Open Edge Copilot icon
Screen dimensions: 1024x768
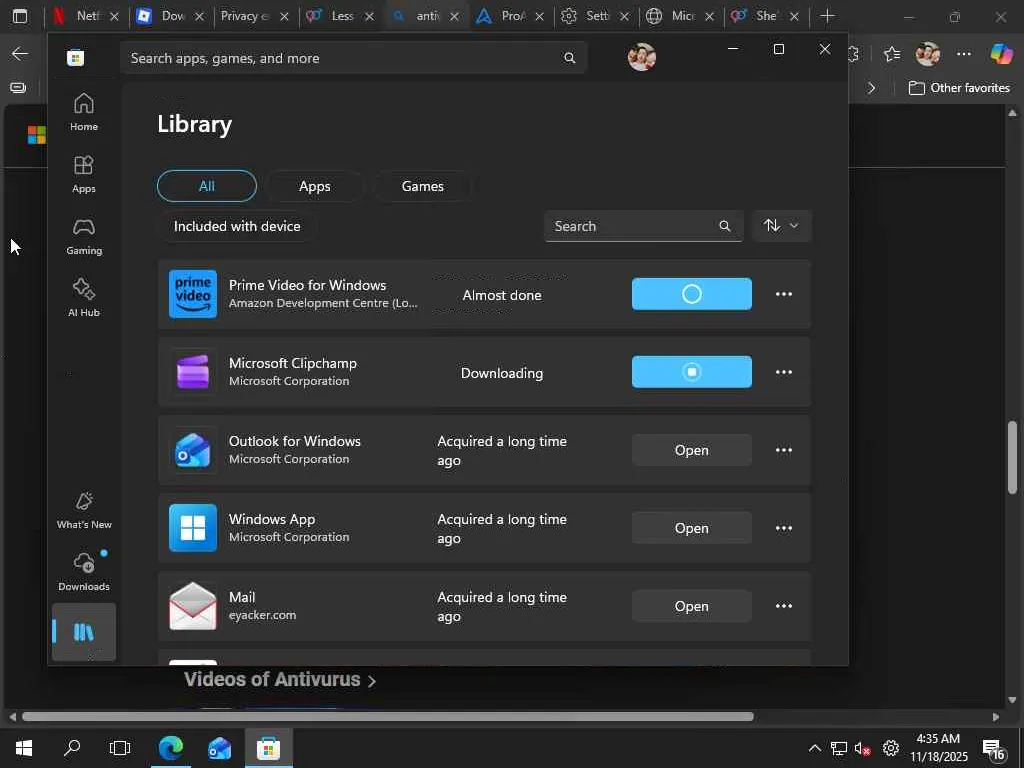coord(1001,54)
